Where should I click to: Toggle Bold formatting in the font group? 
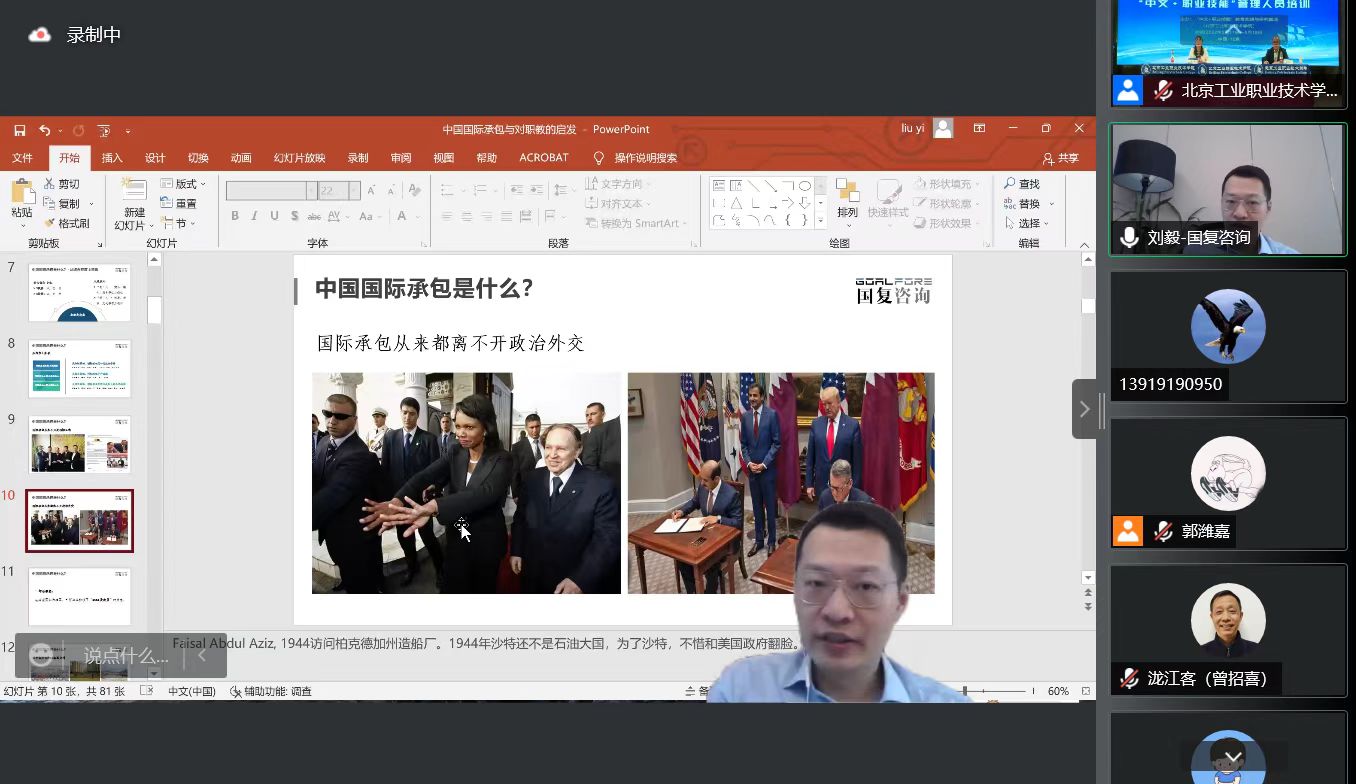click(235, 216)
